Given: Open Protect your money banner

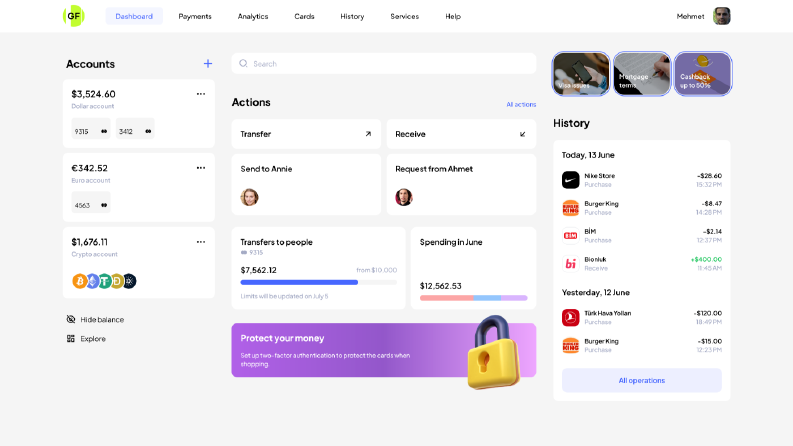Looking at the screenshot, I should [384, 350].
